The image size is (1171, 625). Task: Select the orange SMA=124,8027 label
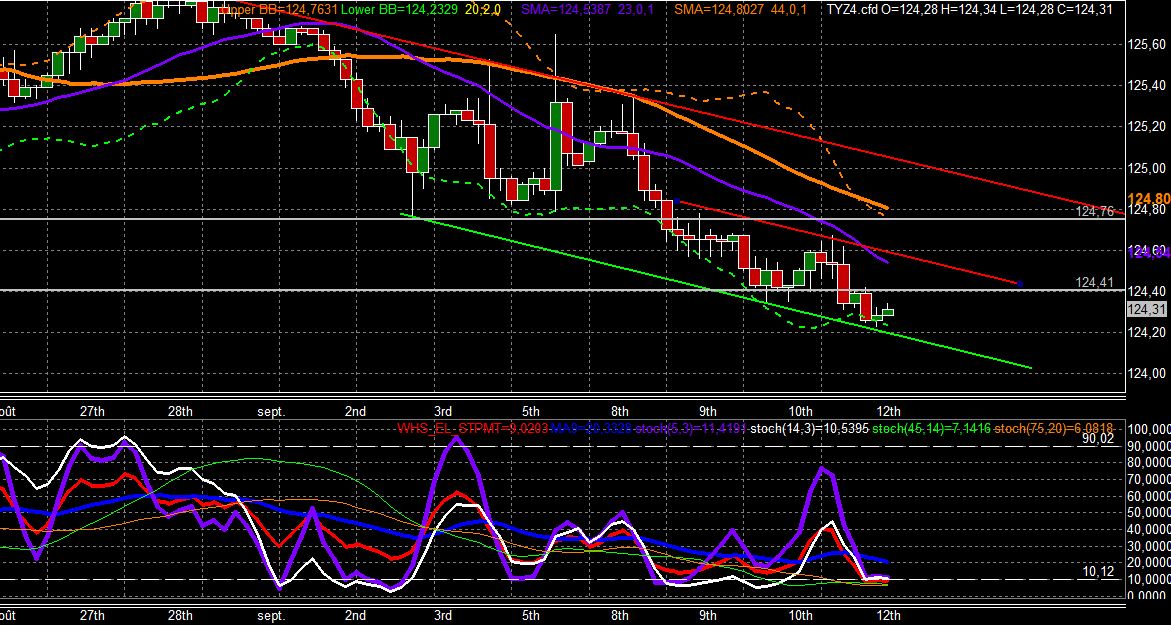718,9
